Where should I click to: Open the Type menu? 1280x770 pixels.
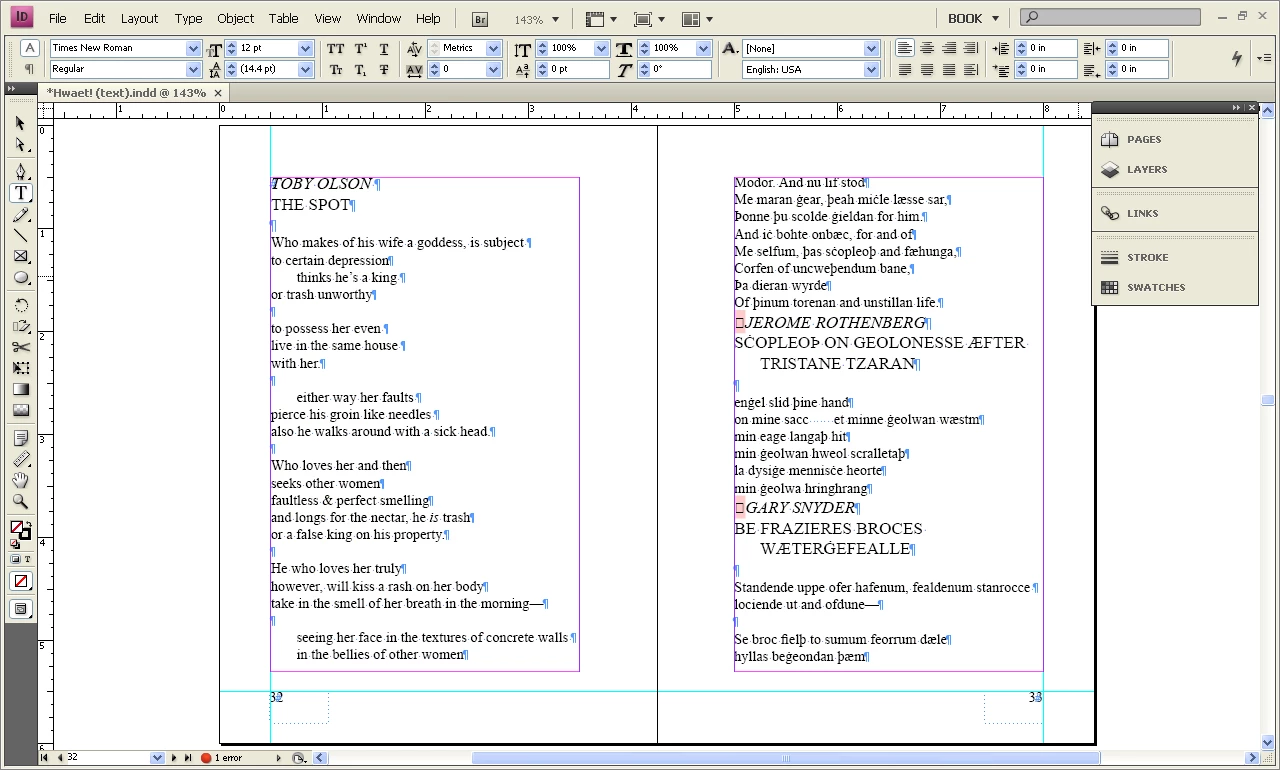point(188,18)
